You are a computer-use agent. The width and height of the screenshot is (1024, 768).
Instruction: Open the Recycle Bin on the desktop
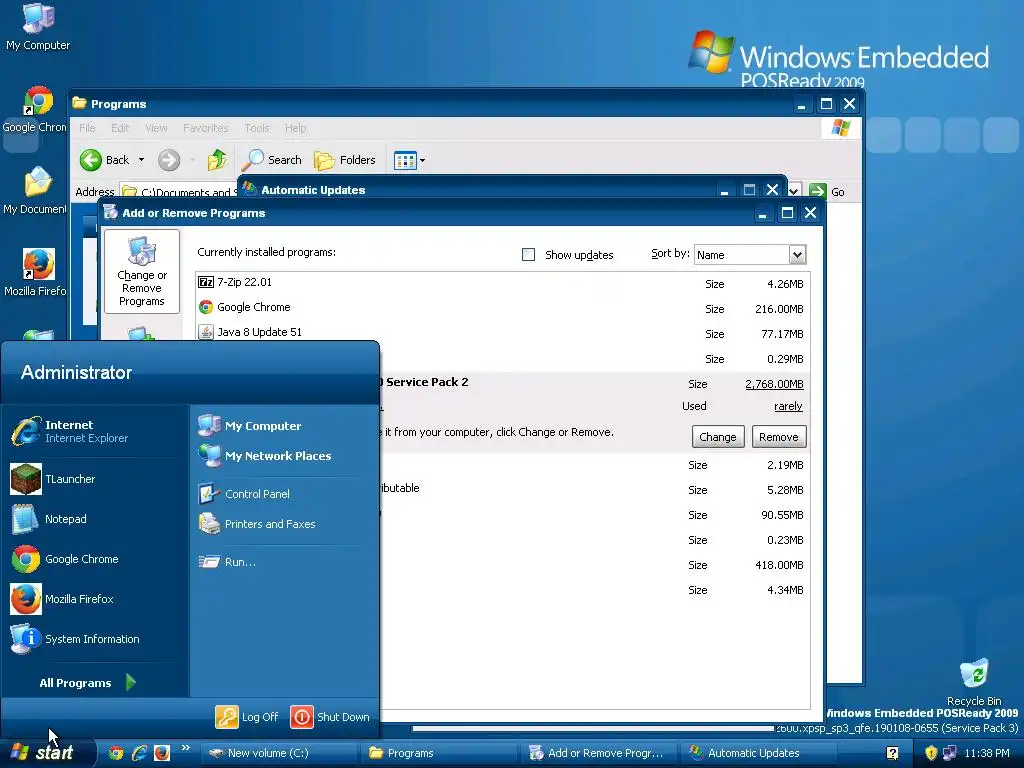[x=974, y=682]
